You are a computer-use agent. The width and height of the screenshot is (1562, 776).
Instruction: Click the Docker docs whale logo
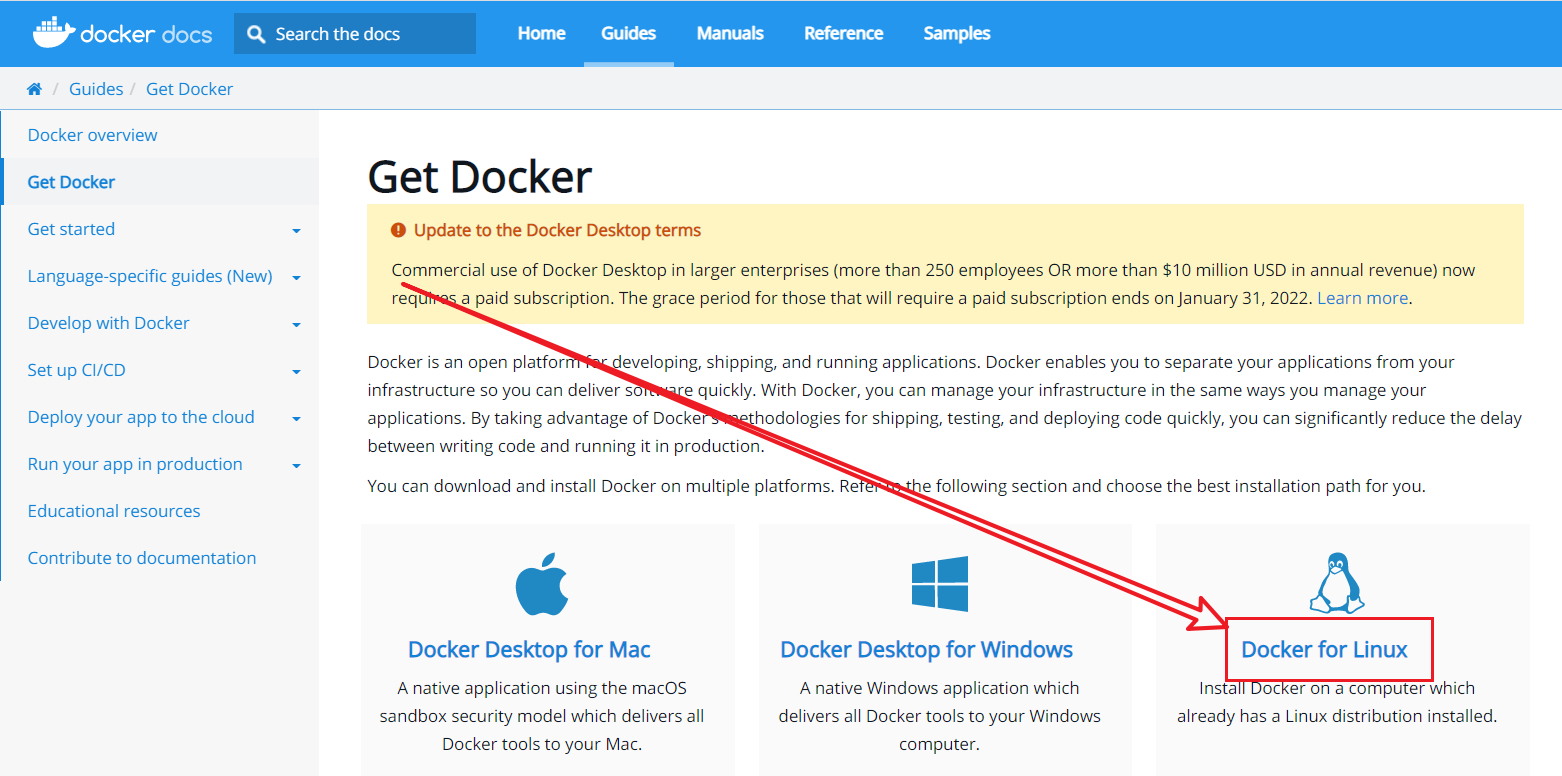coord(122,32)
